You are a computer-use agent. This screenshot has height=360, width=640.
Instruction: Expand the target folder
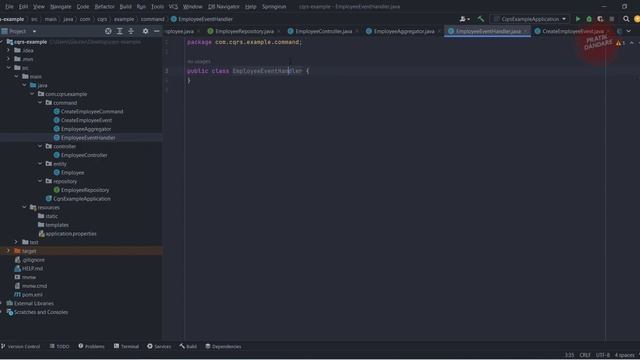tap(8, 251)
